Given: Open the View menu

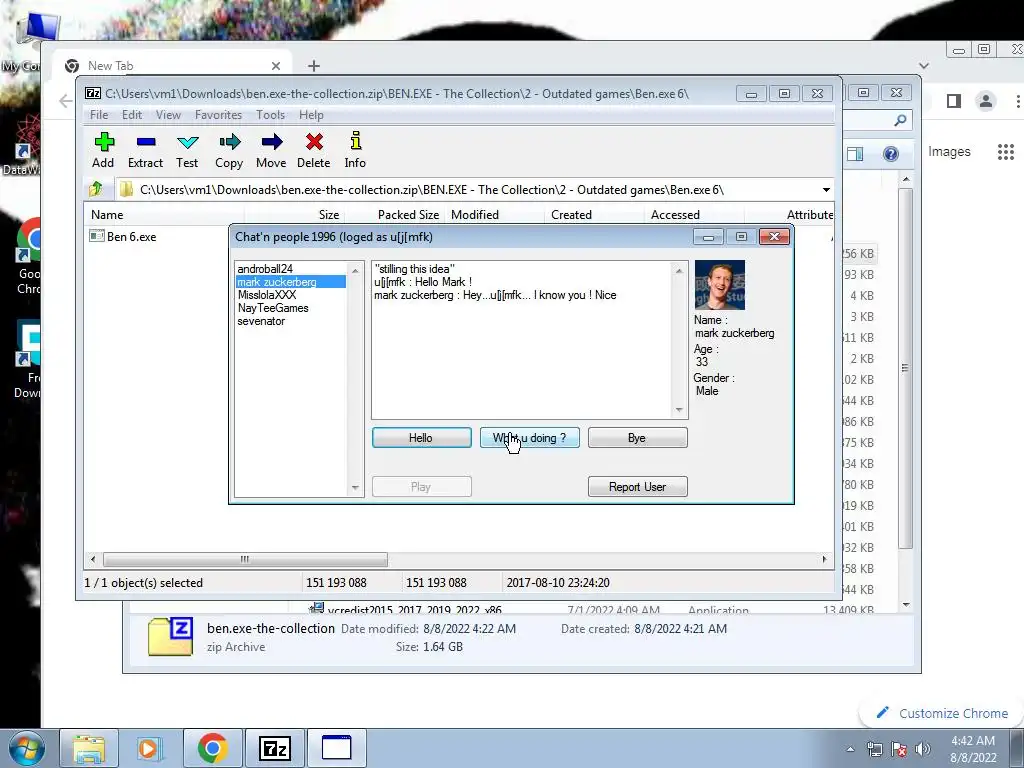Looking at the screenshot, I should pyautogui.click(x=168, y=115).
